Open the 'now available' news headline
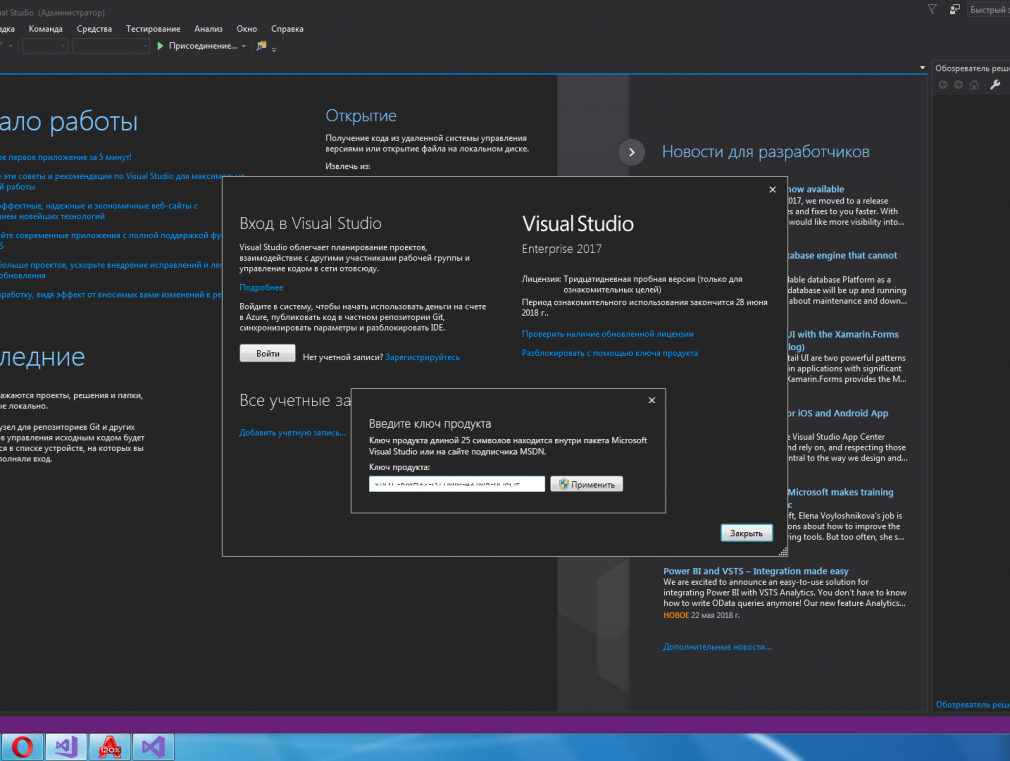This screenshot has width=1010, height=761. coord(815,189)
